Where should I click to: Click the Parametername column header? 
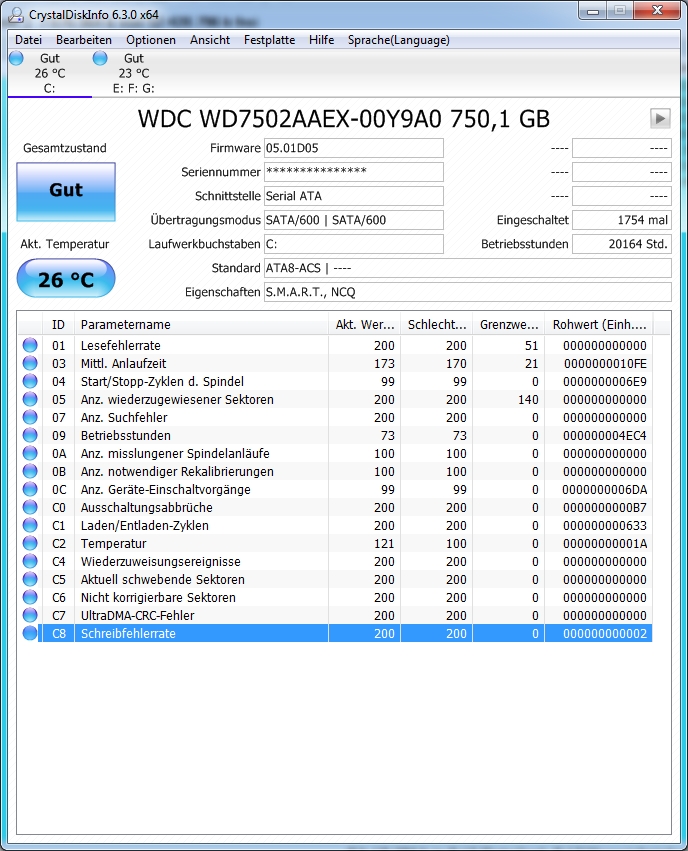point(201,325)
